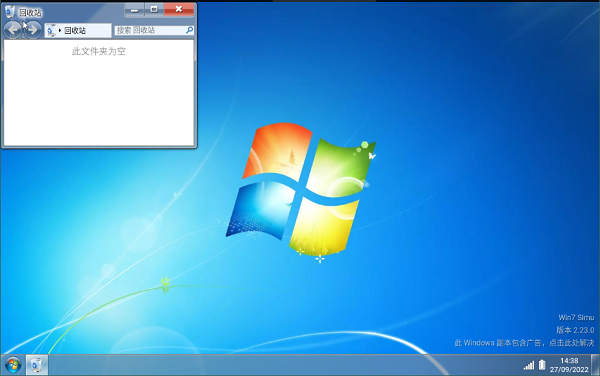Click the Forward arrow in Recycle Bin window

(x=33, y=30)
